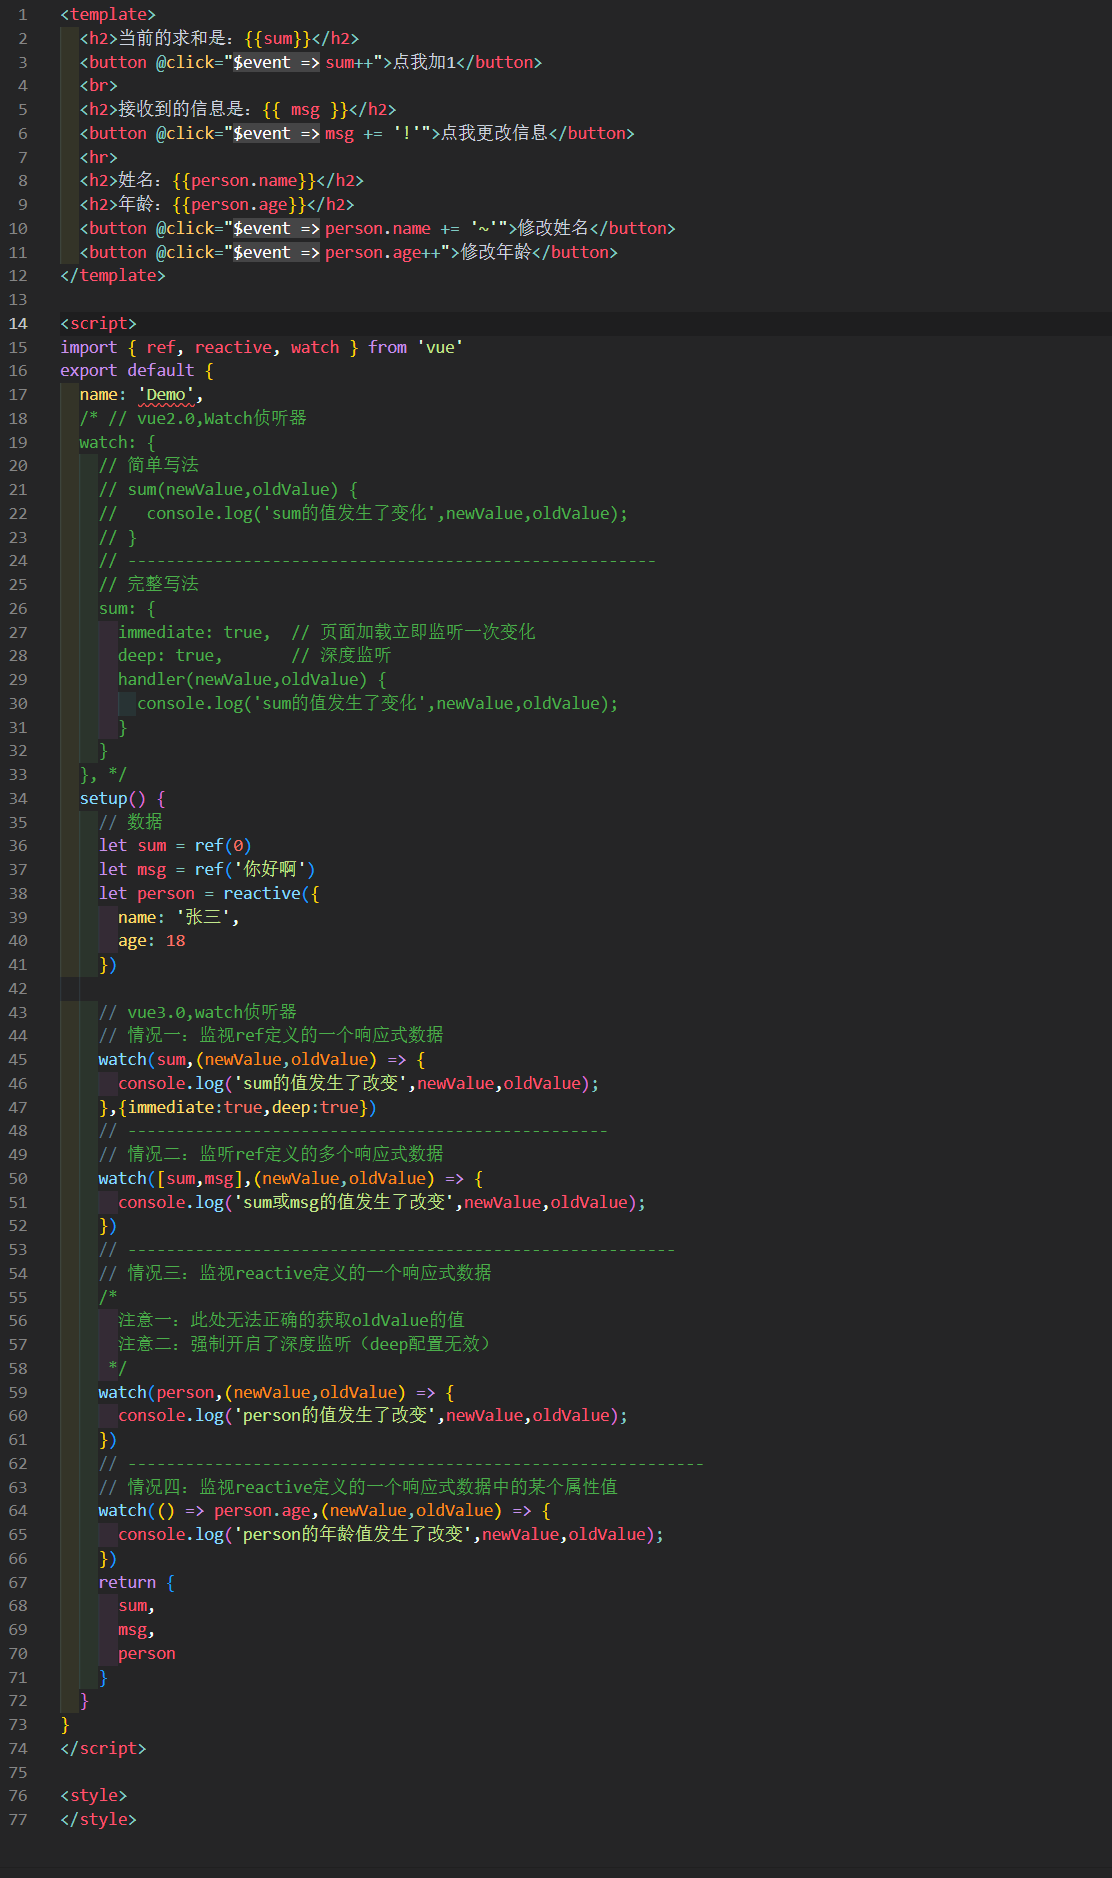The width and height of the screenshot is (1112, 1878).
Task: Click {{person.name}} on line 8
Action: [x=244, y=180]
